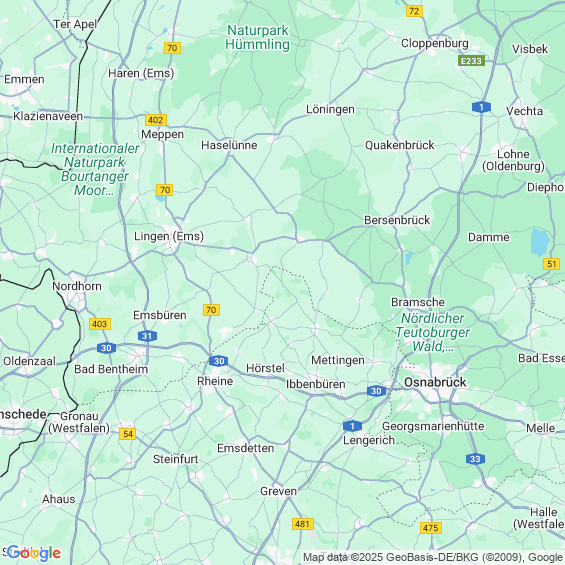This screenshot has height=565, width=565.
Task: Click the 481 road shield south of Greven
Action: [x=303, y=524]
